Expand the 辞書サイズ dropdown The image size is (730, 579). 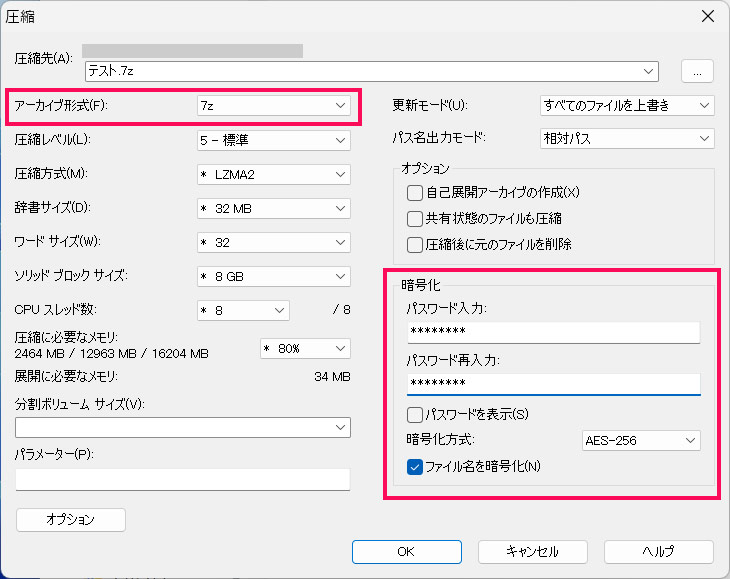(x=274, y=208)
